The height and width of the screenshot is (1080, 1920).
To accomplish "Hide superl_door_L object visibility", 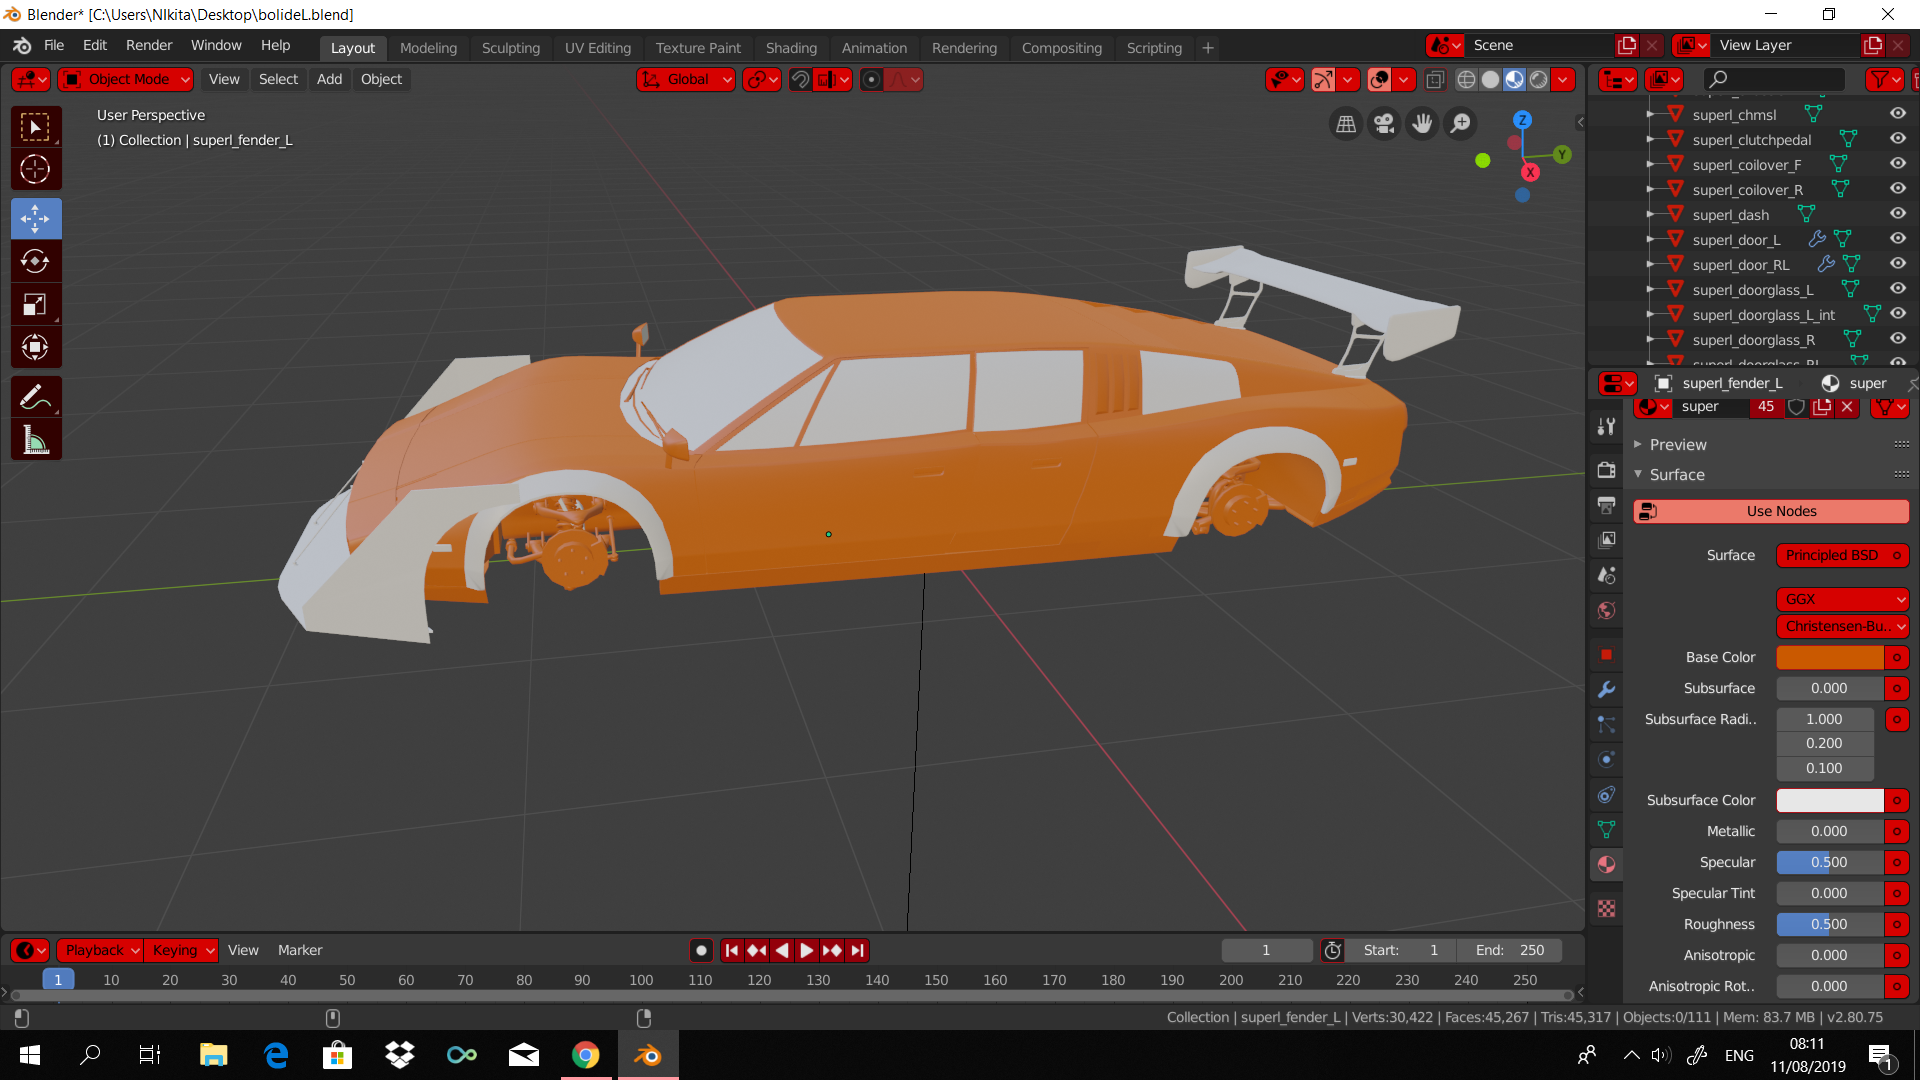I will point(1897,238).
